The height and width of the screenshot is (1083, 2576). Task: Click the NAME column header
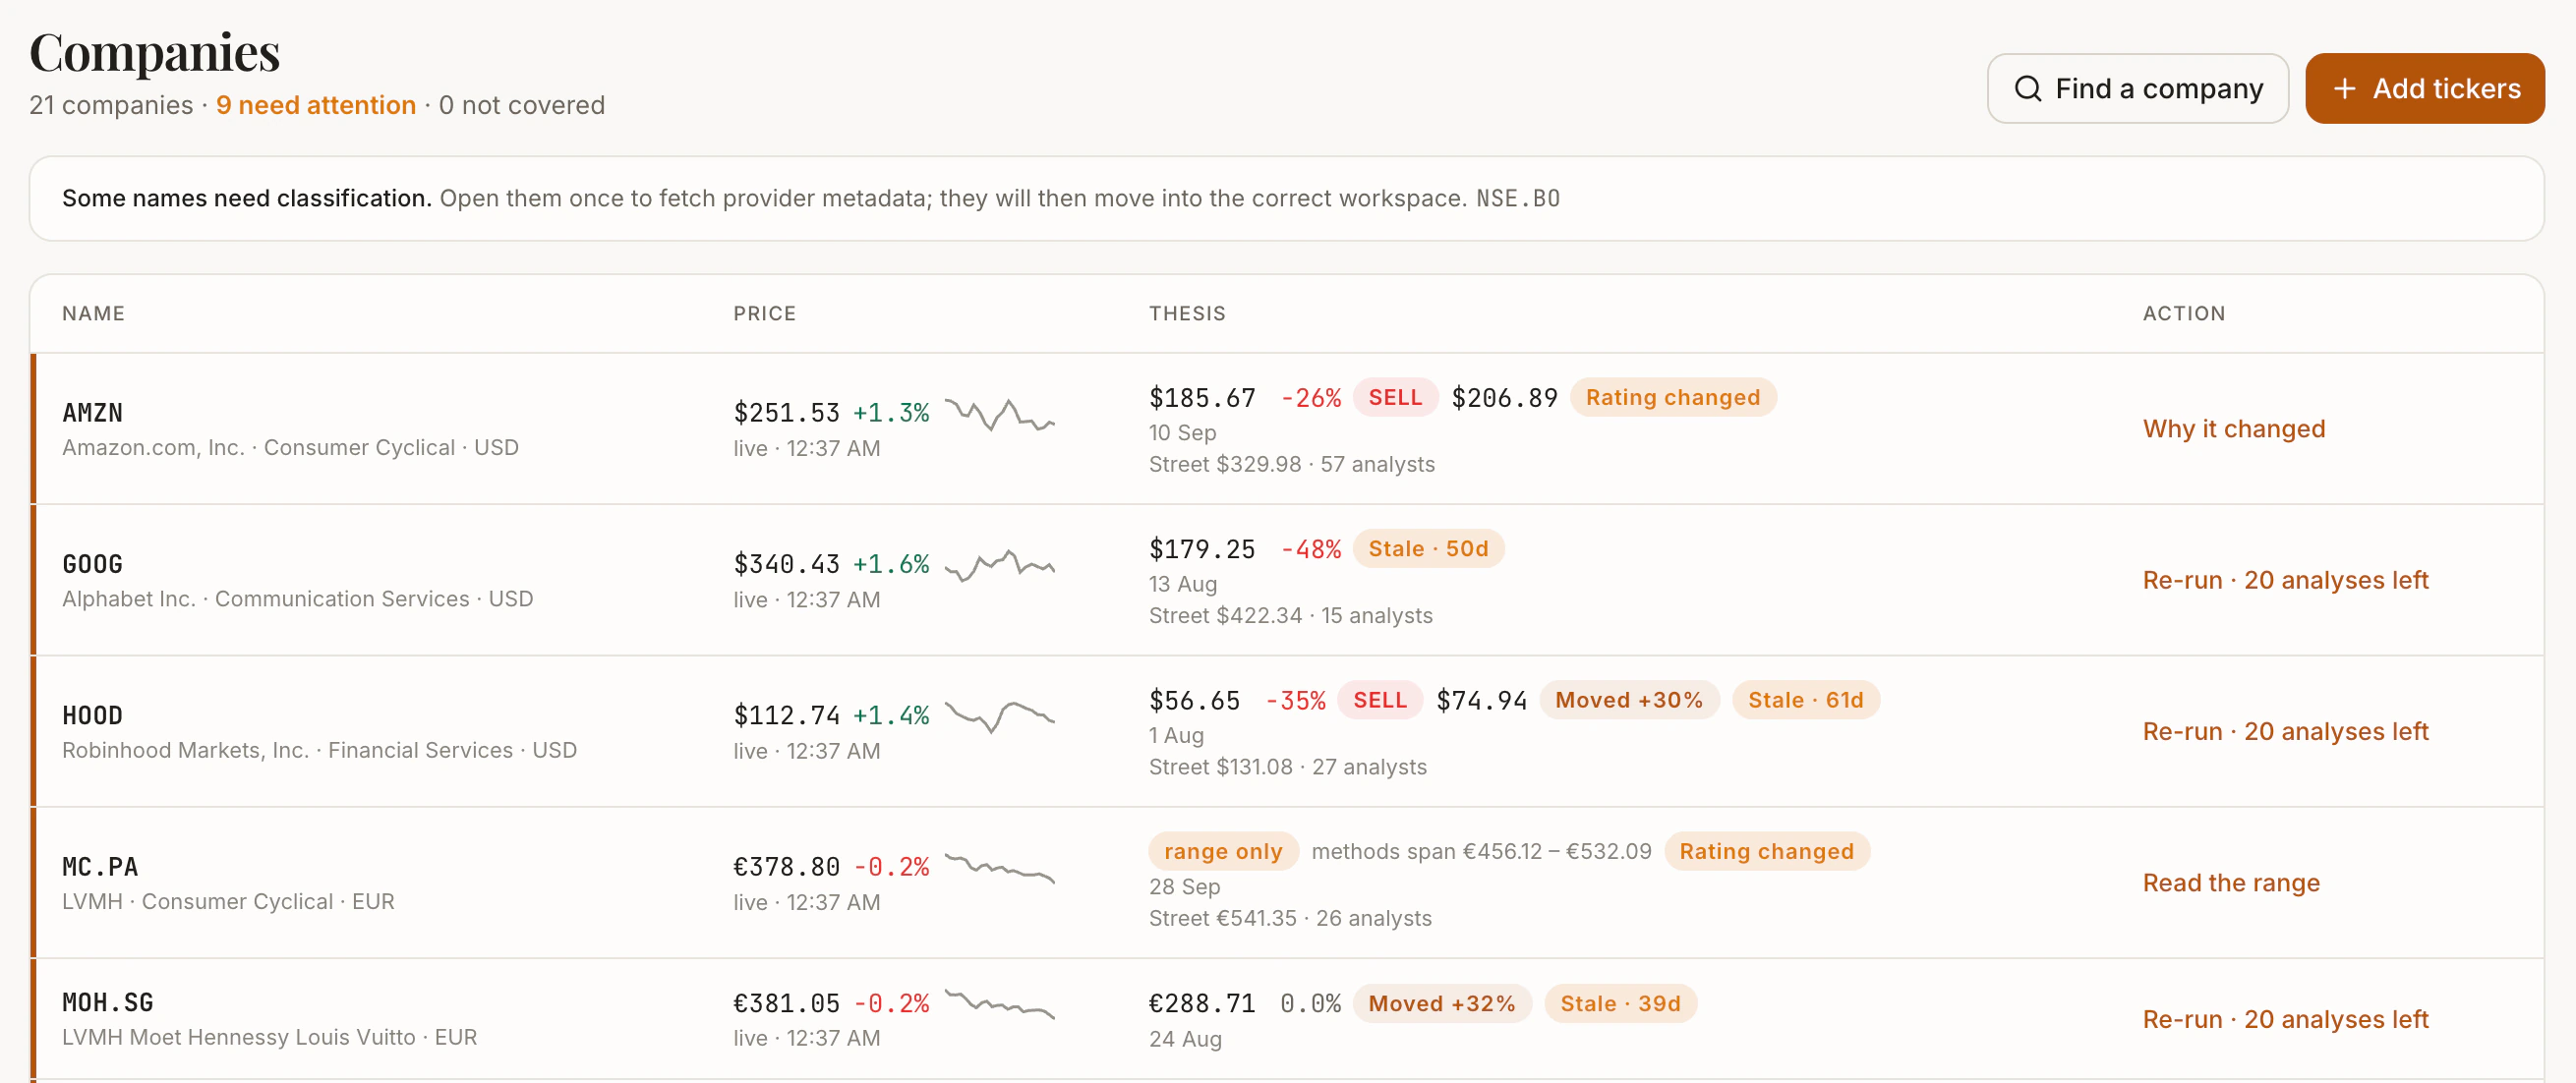[93, 313]
